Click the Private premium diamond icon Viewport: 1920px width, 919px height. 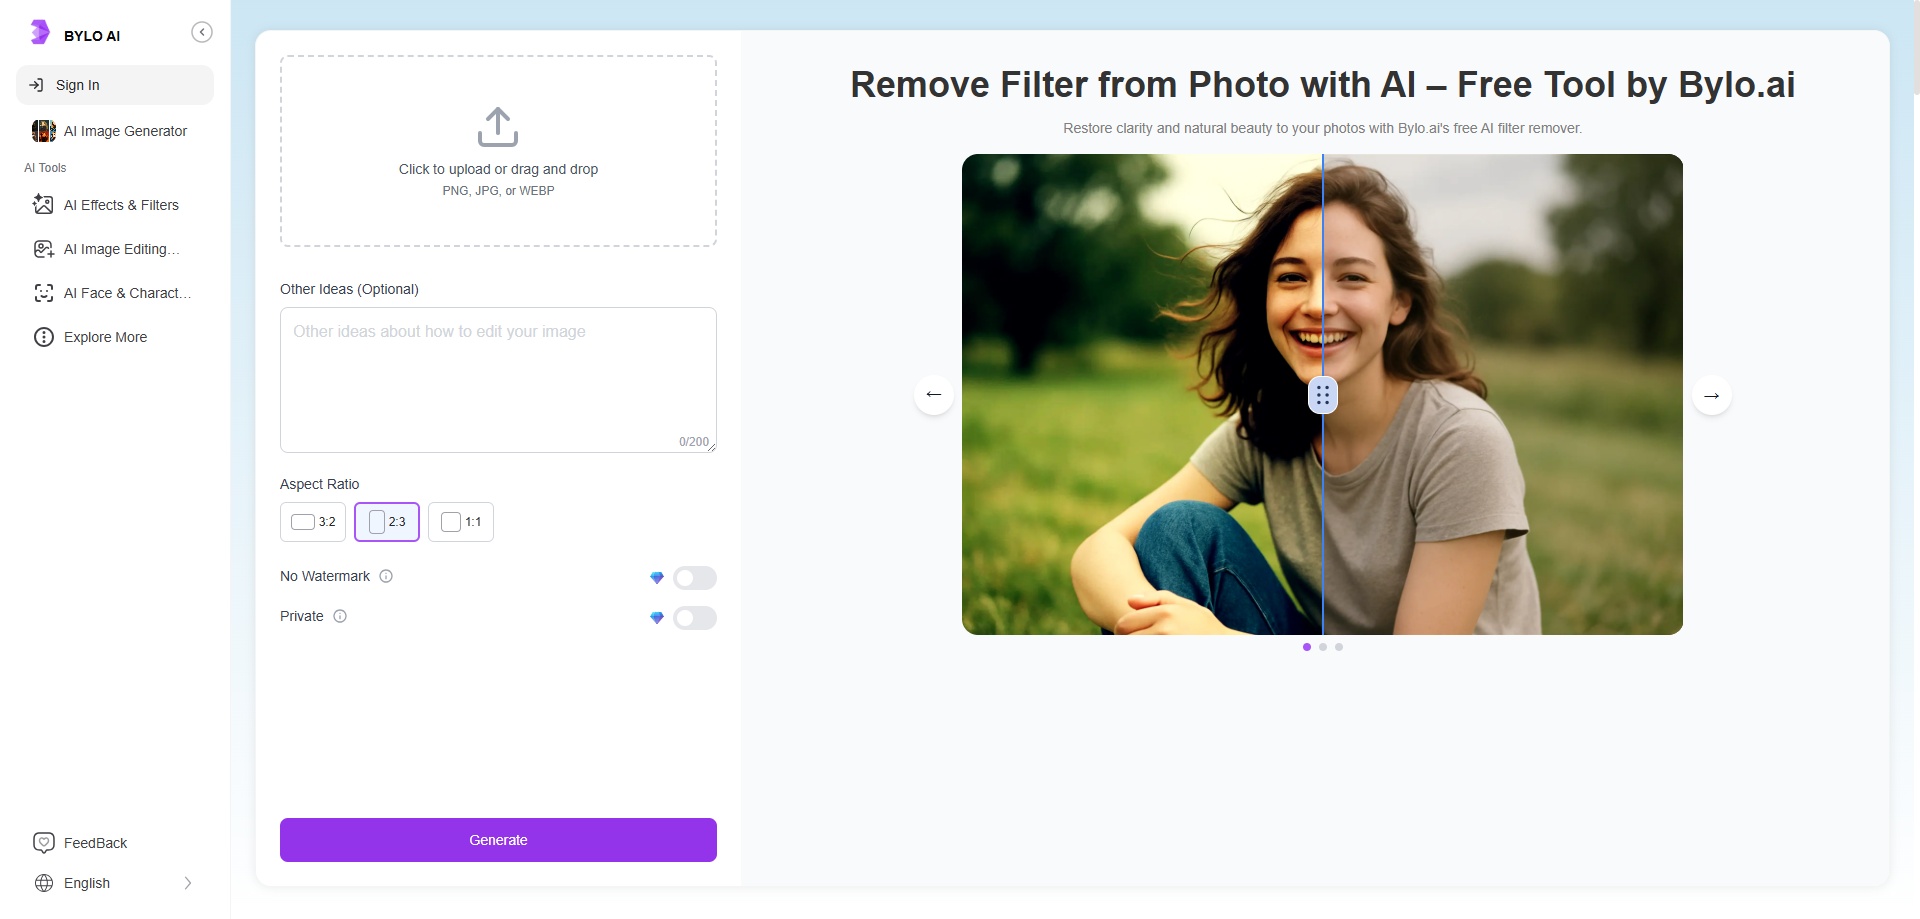pyautogui.click(x=657, y=618)
